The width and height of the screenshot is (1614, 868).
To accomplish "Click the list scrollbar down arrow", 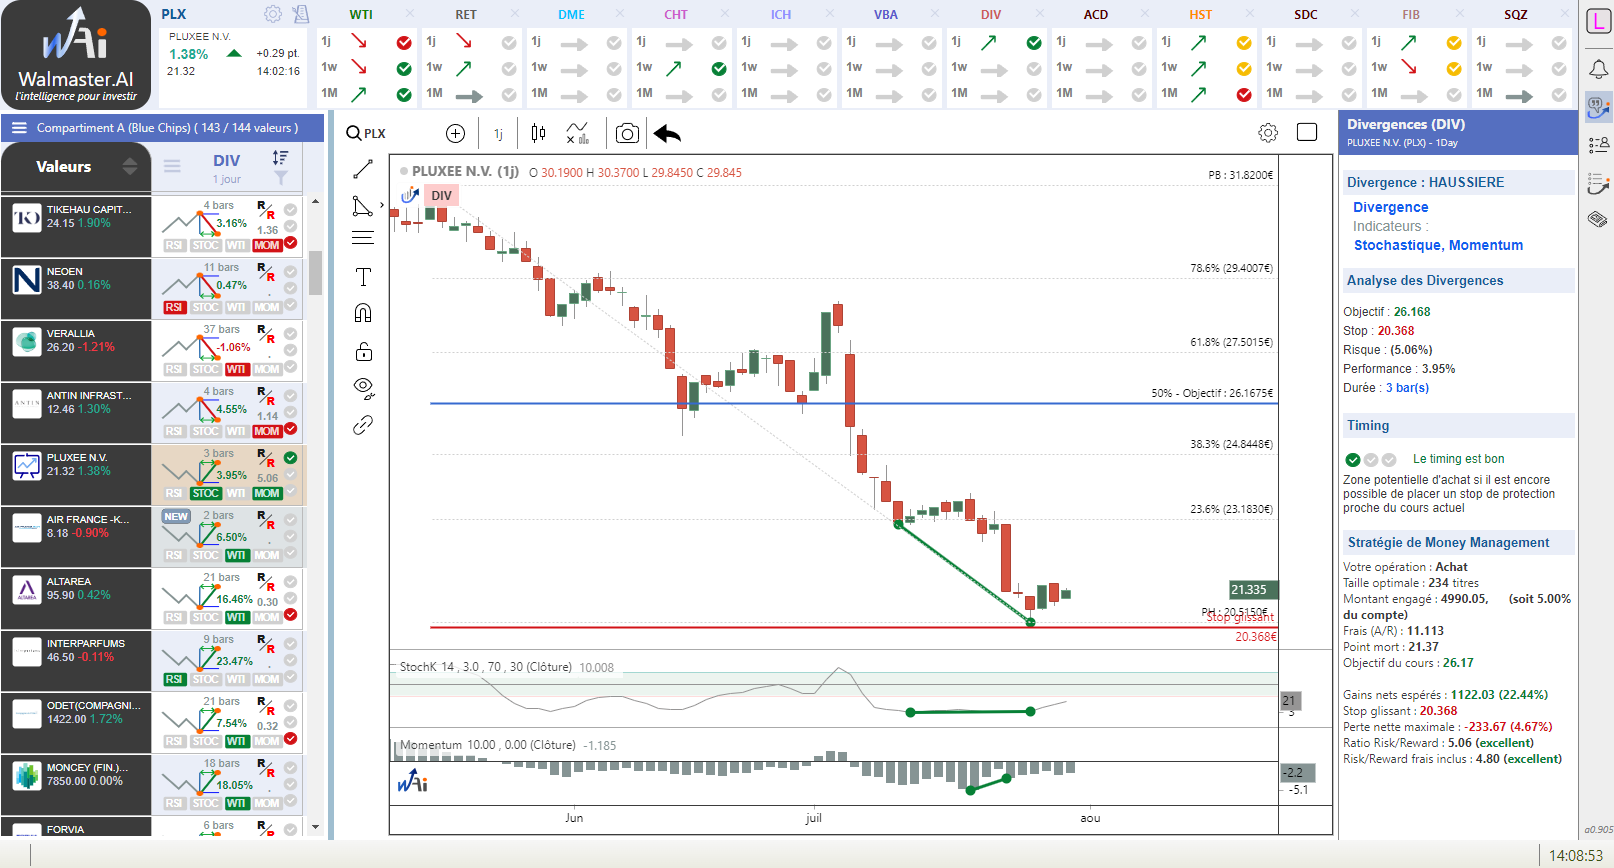I will click(x=315, y=827).
